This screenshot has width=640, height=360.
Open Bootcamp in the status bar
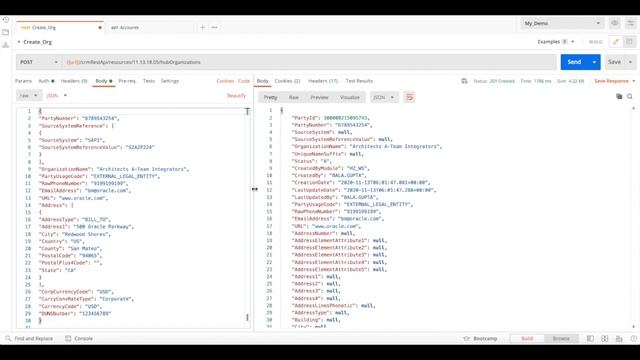point(481,338)
